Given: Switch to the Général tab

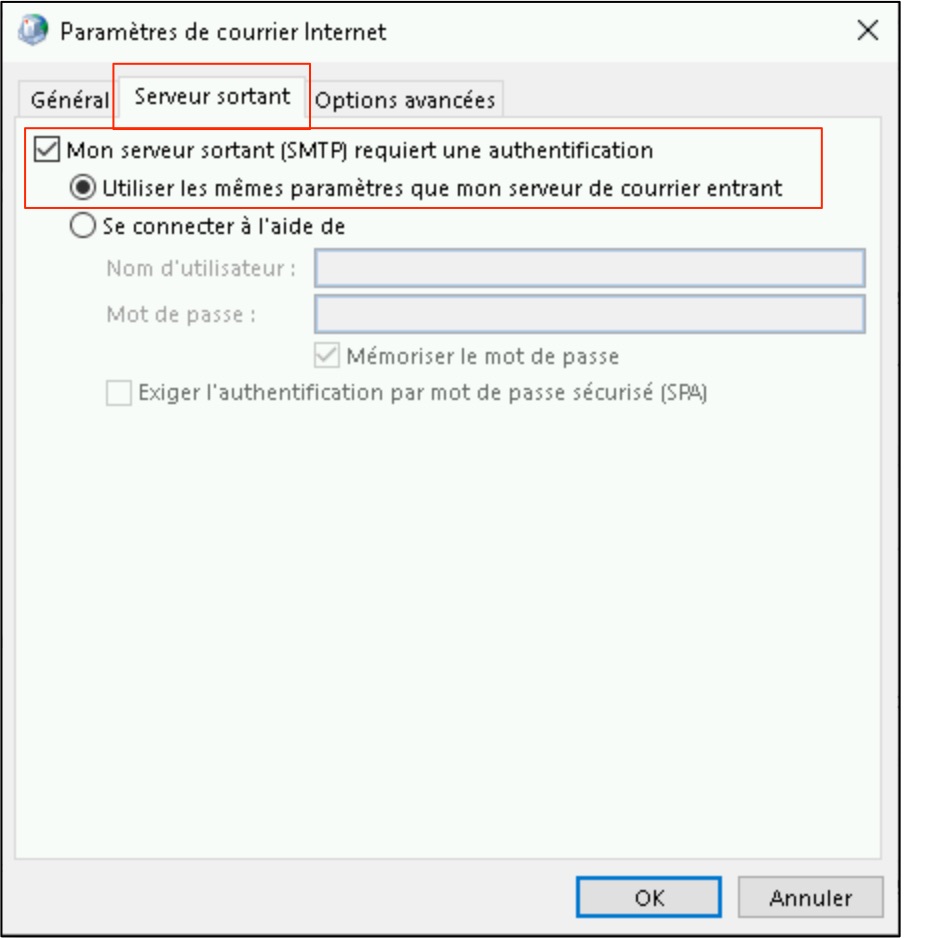Looking at the screenshot, I should tap(69, 100).
